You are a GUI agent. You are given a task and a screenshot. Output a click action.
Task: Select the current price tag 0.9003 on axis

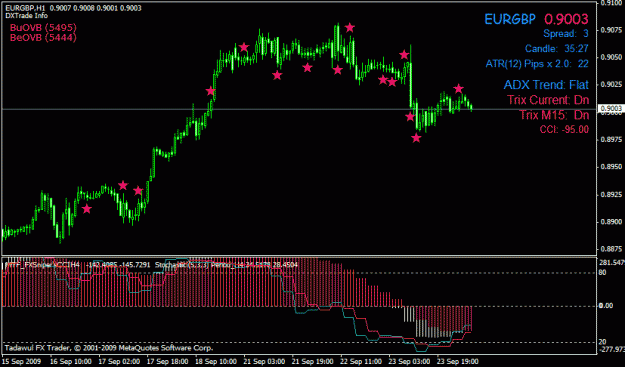611,108
